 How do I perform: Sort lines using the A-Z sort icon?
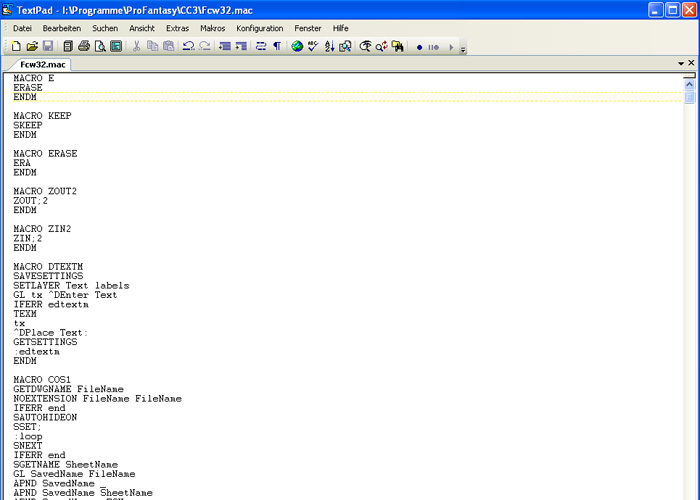pos(329,46)
